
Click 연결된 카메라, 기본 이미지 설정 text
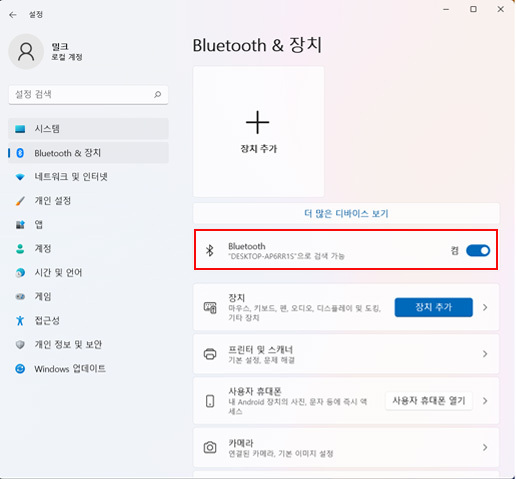pyautogui.click(x=281, y=454)
